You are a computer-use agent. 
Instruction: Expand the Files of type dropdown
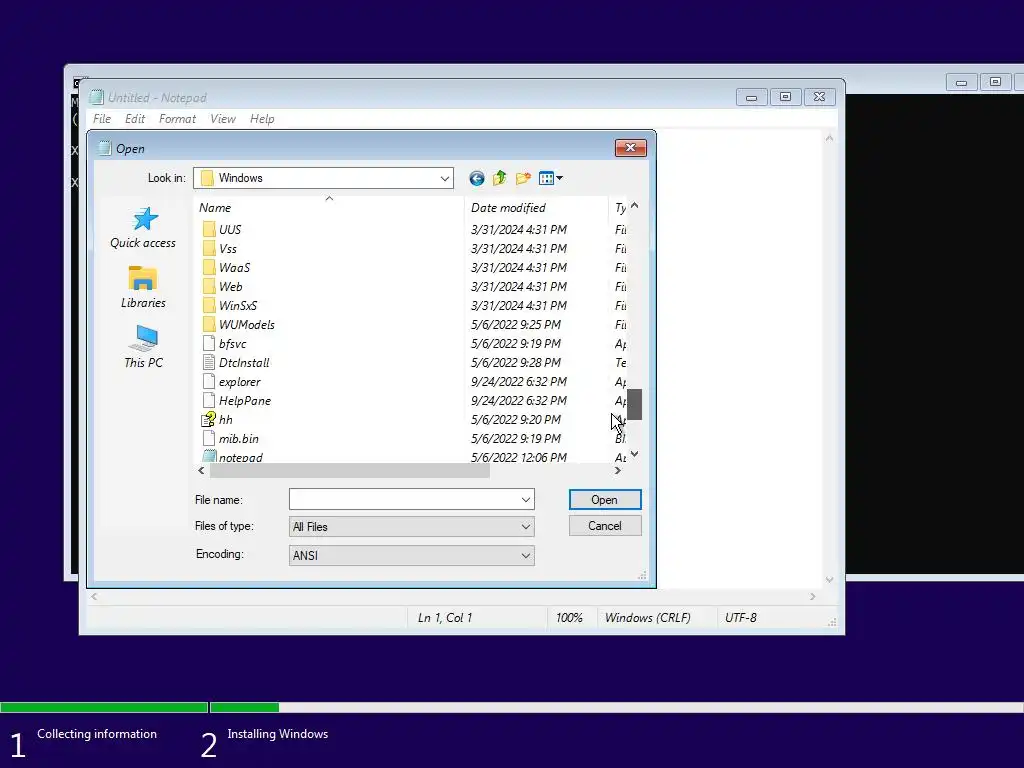tap(526, 527)
